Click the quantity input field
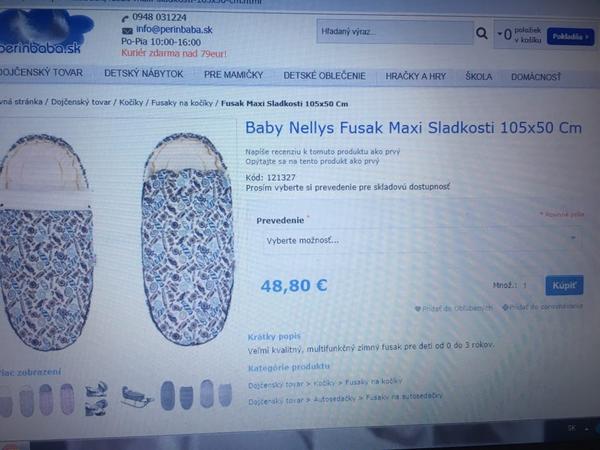600x450 pixels. click(527, 285)
